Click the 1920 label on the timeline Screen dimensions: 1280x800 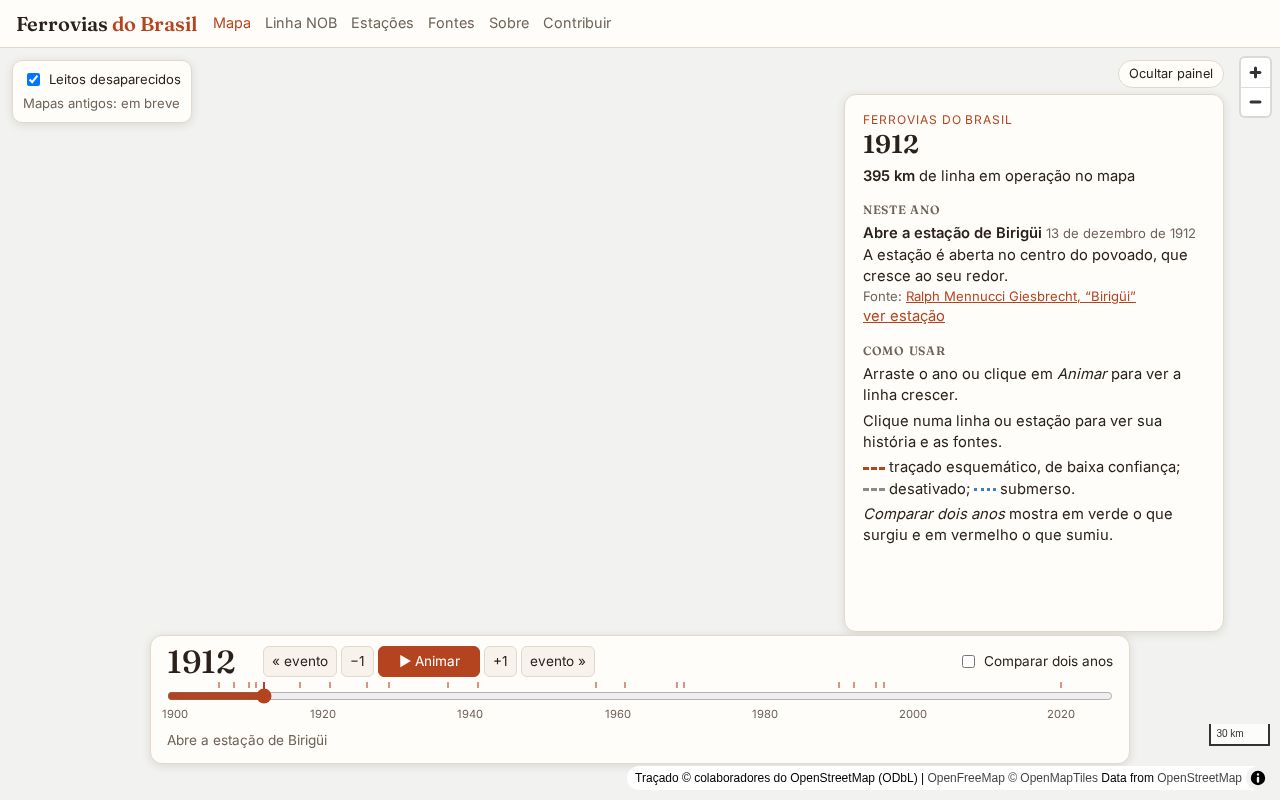click(323, 714)
